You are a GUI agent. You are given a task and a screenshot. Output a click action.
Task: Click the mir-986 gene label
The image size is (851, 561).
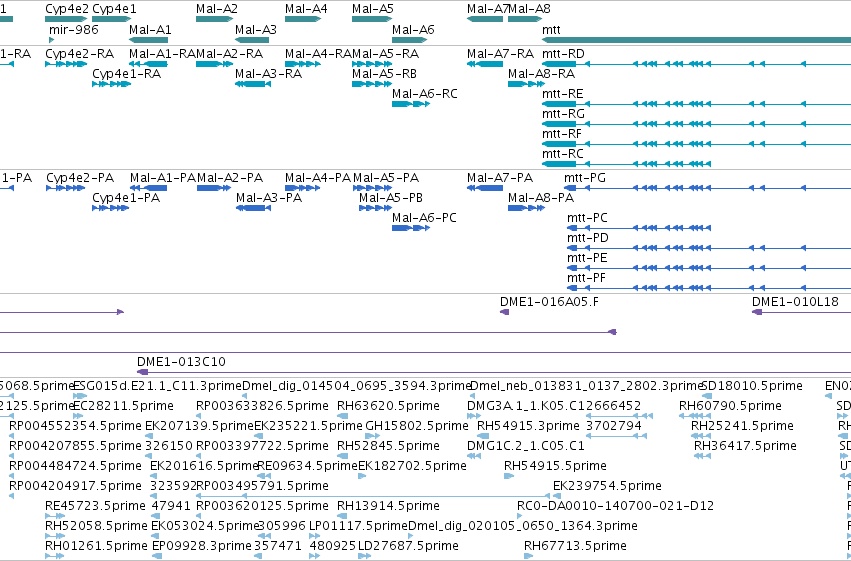[74, 29]
